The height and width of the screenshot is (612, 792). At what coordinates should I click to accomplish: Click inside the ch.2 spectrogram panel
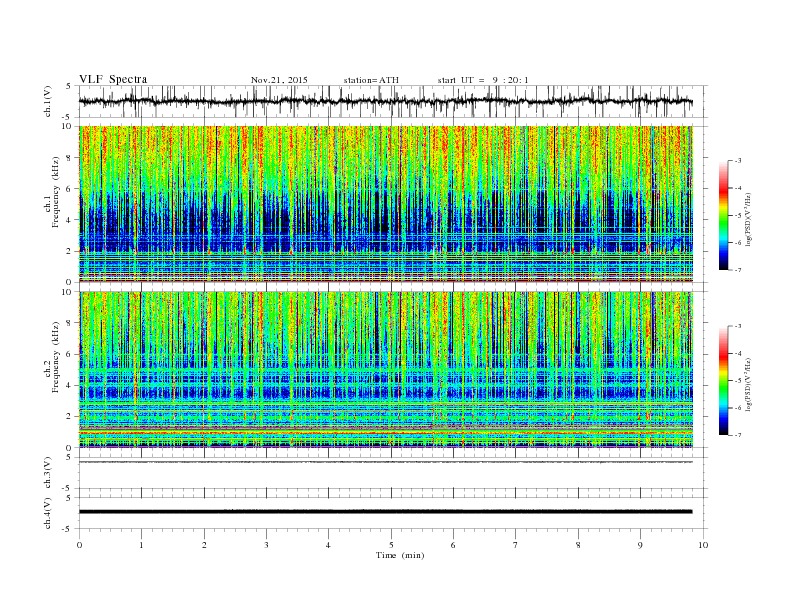pos(386,370)
